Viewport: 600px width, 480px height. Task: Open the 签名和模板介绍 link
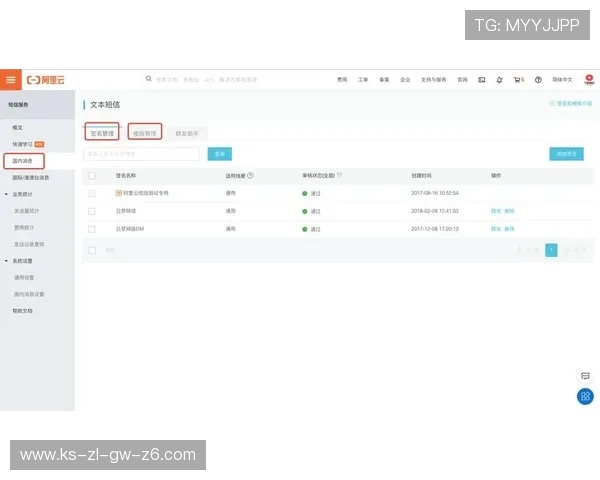tap(571, 103)
